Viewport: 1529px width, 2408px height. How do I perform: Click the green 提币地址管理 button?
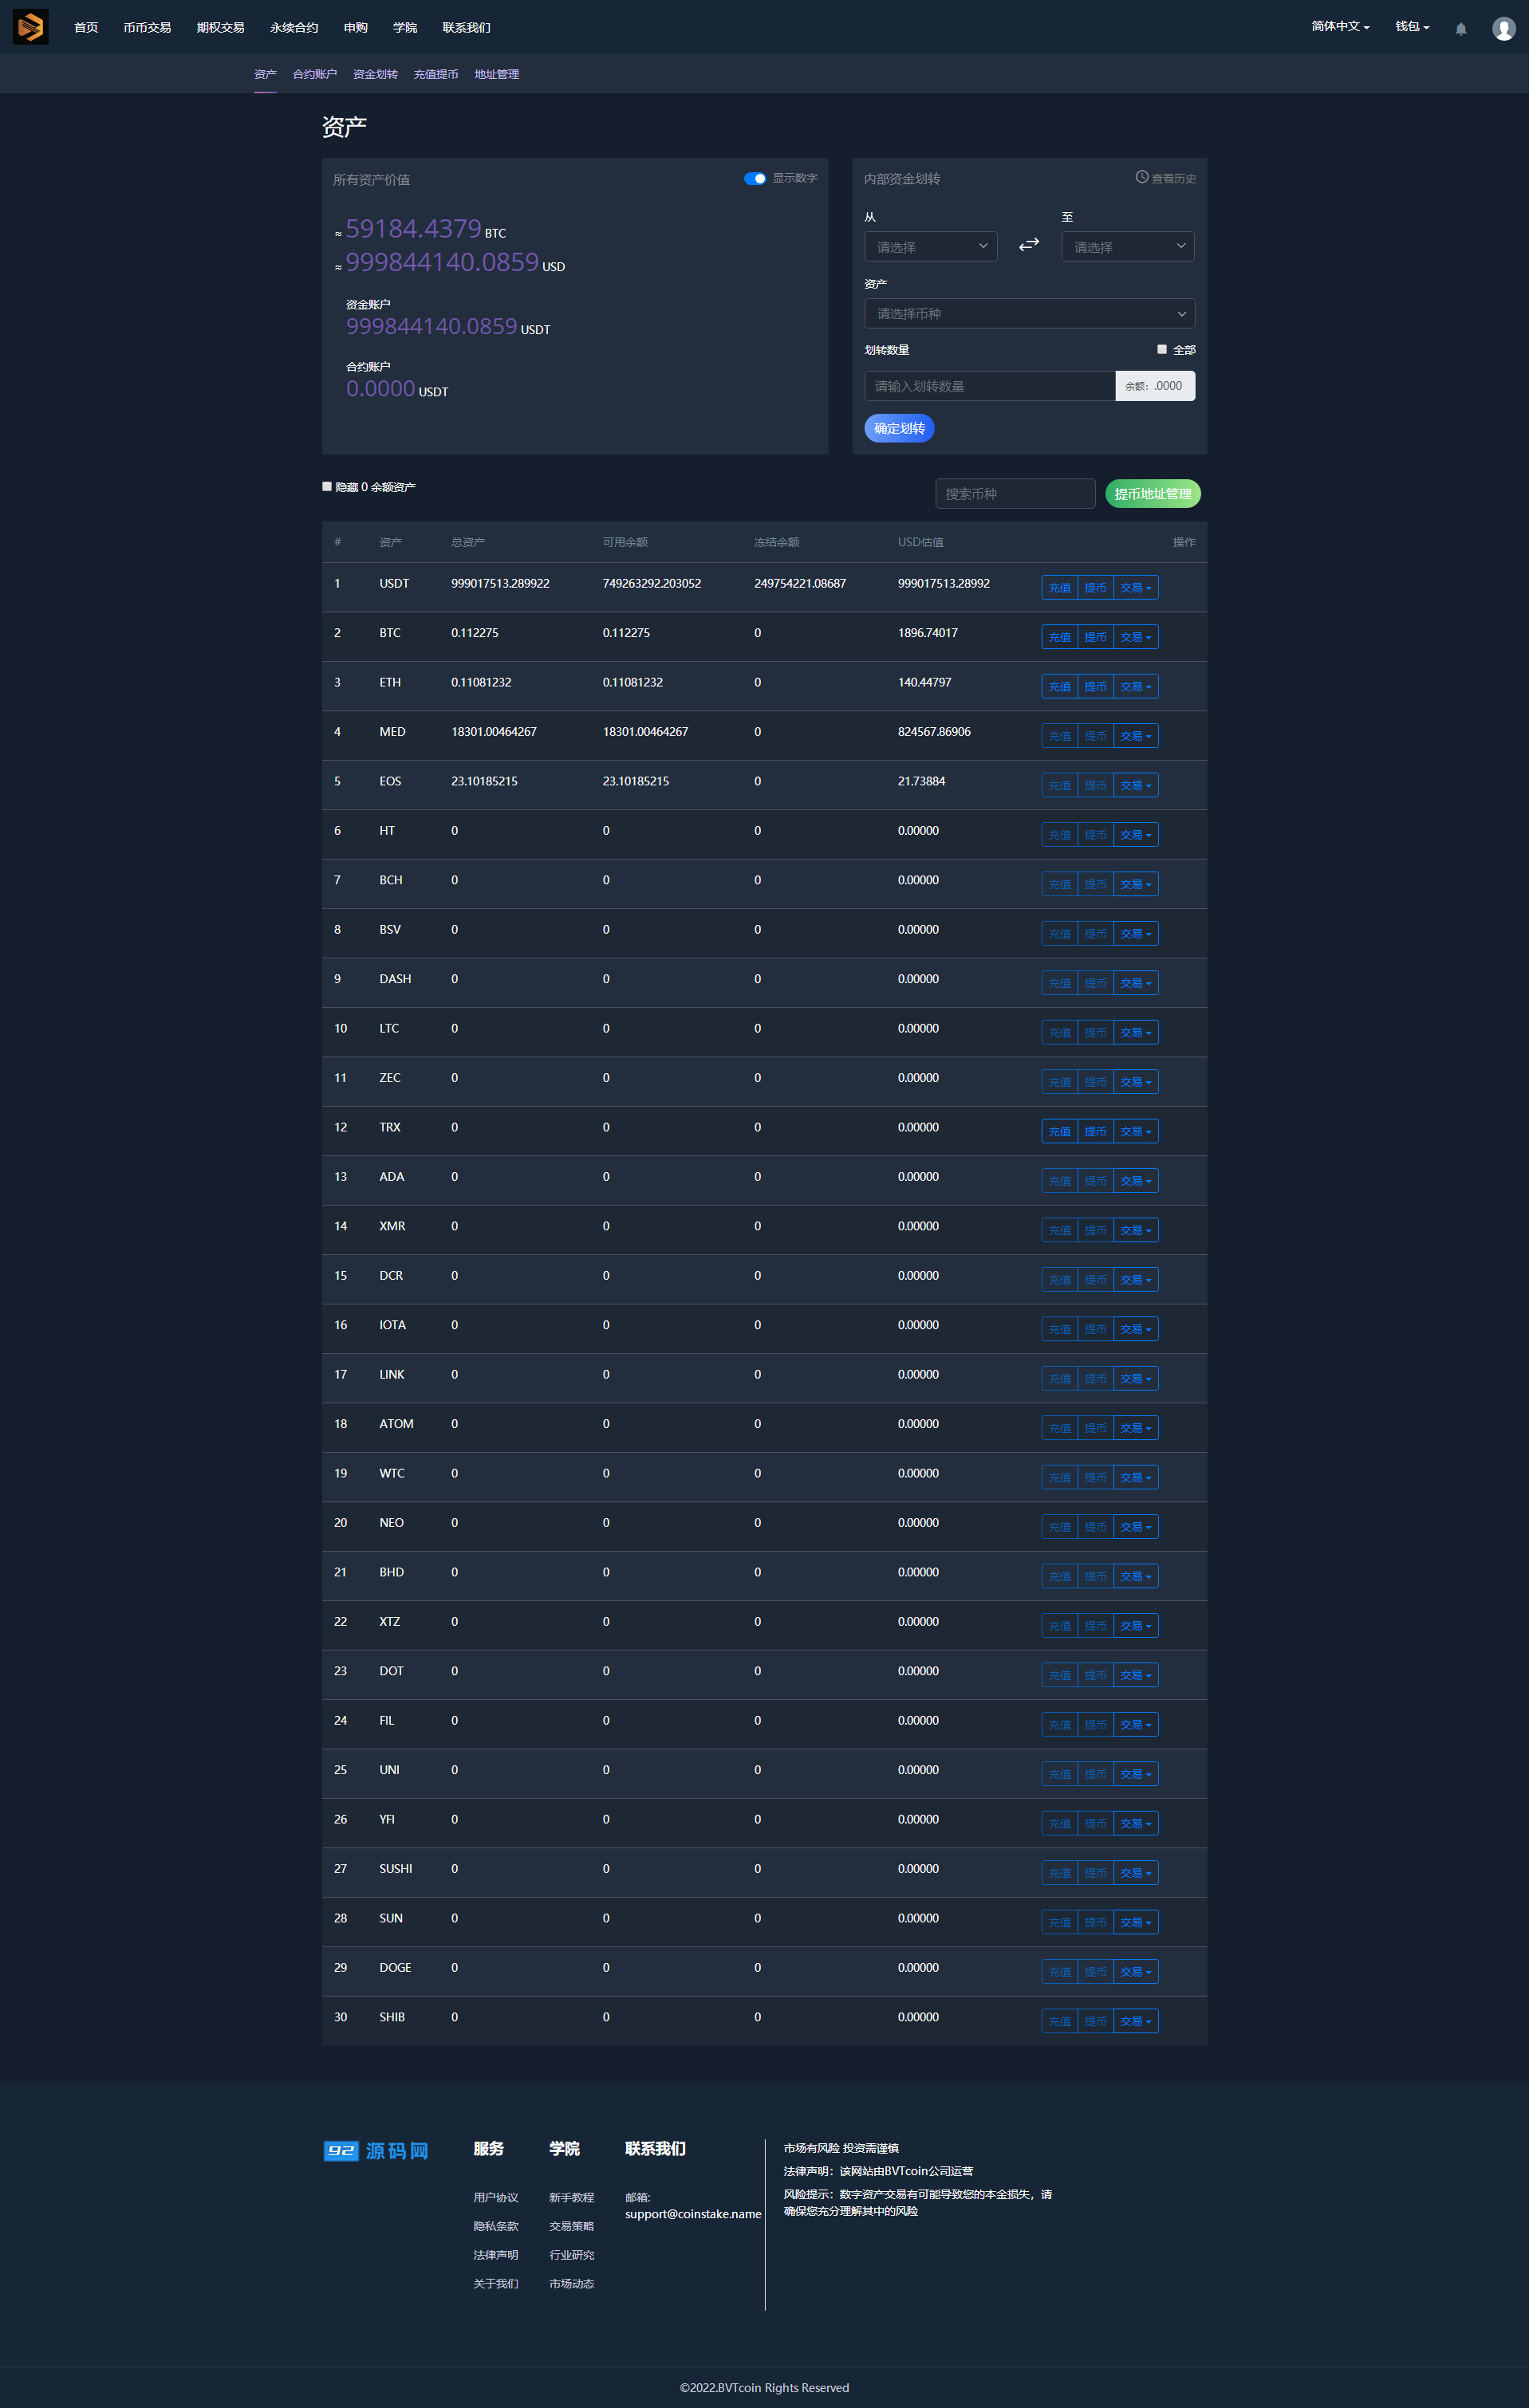(1152, 494)
